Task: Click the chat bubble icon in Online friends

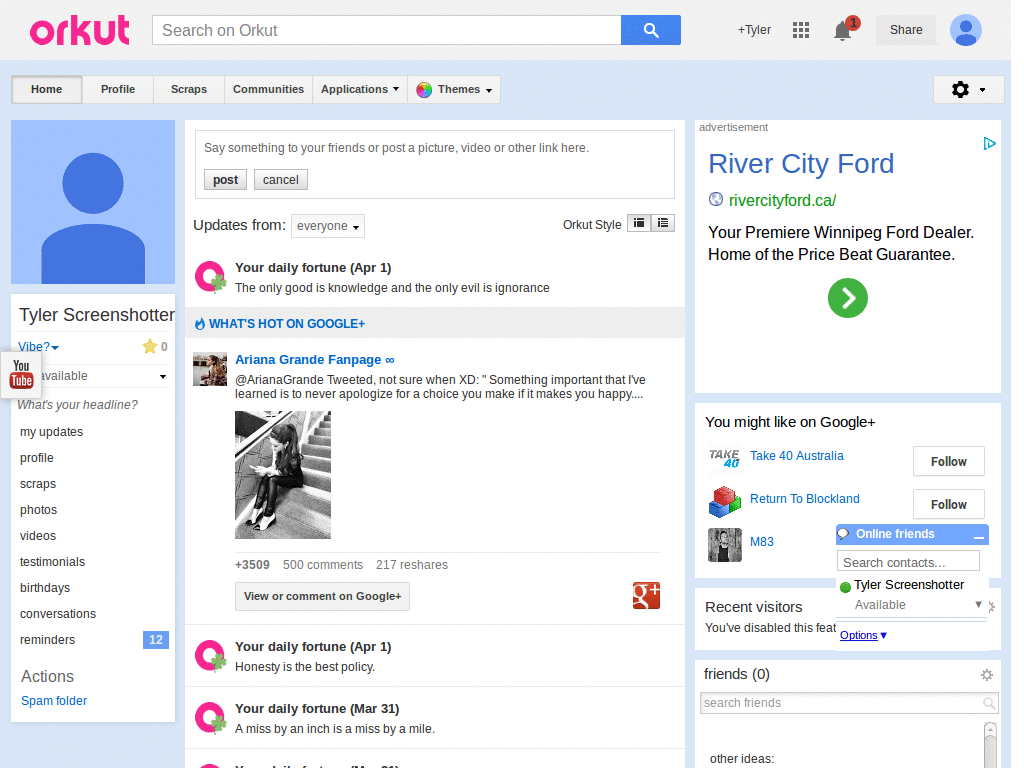Action: pyautogui.click(x=843, y=534)
